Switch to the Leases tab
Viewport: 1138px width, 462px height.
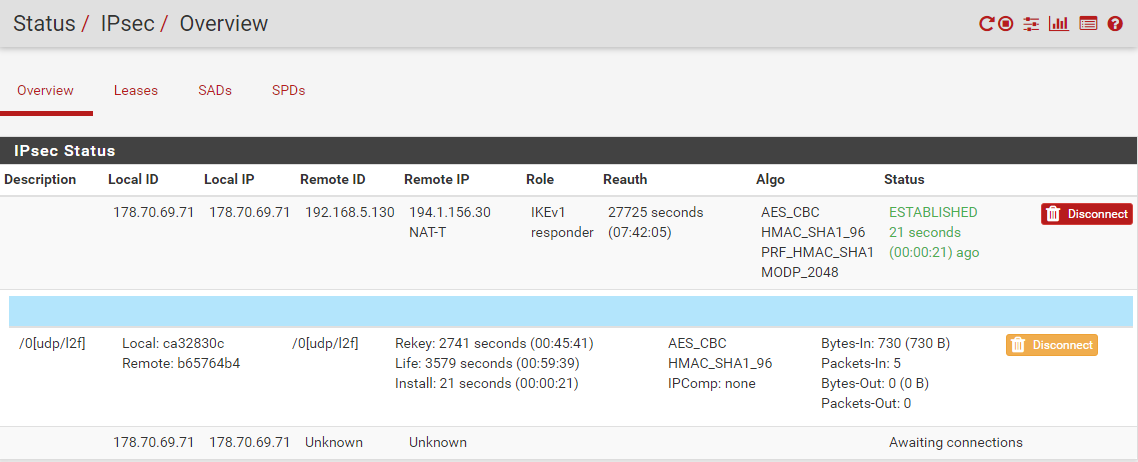[136, 90]
